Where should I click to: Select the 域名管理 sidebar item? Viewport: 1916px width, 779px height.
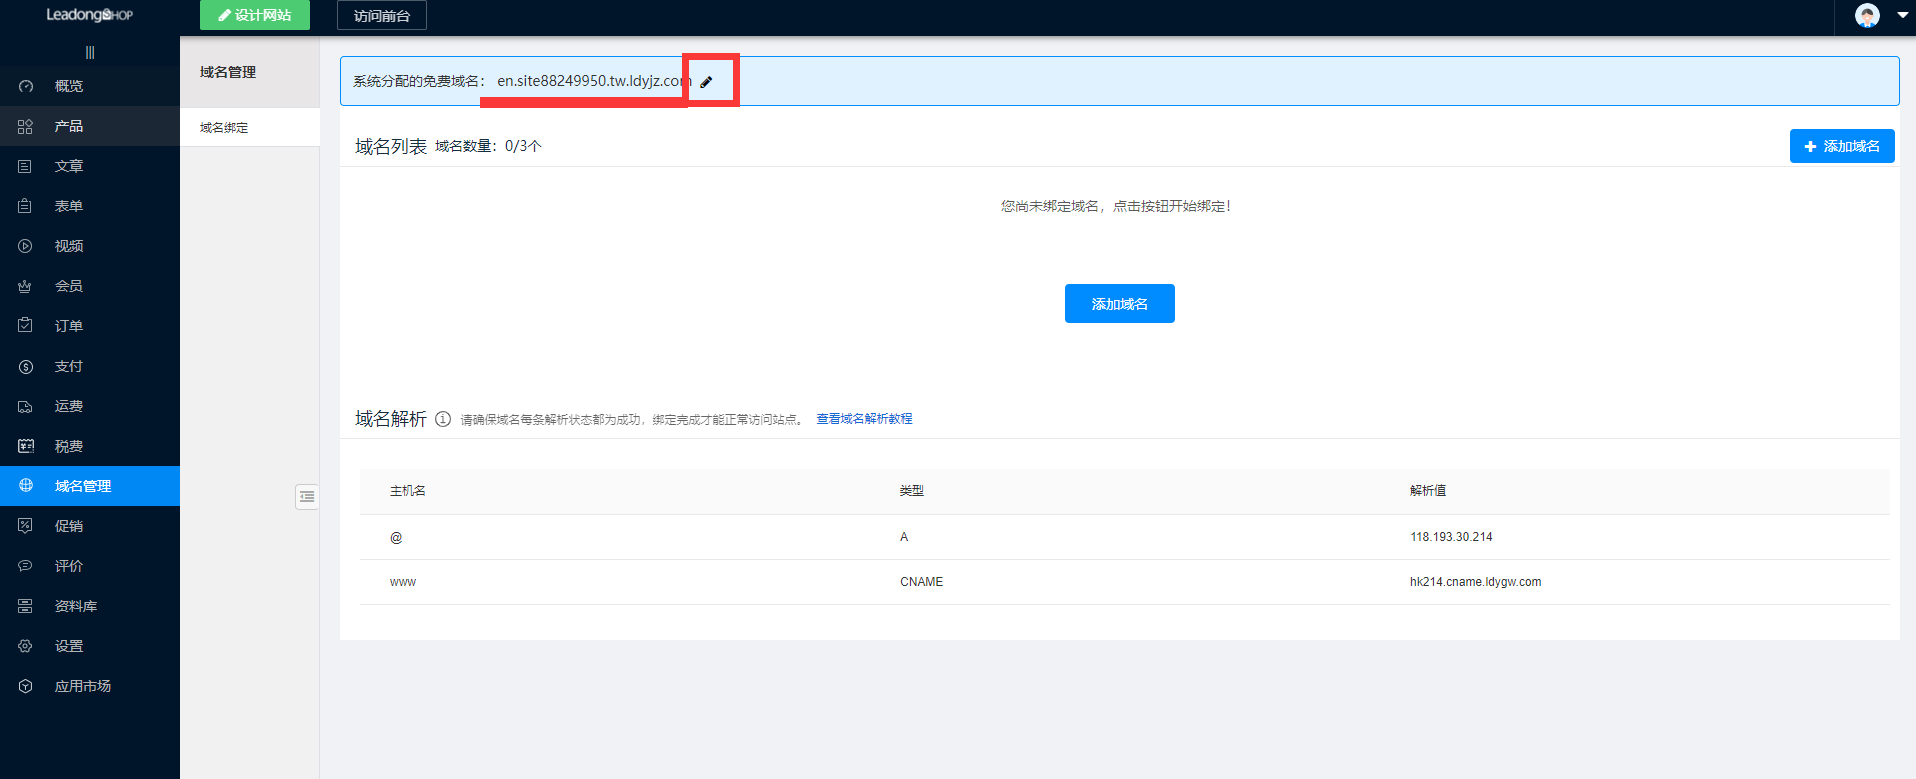click(82, 486)
